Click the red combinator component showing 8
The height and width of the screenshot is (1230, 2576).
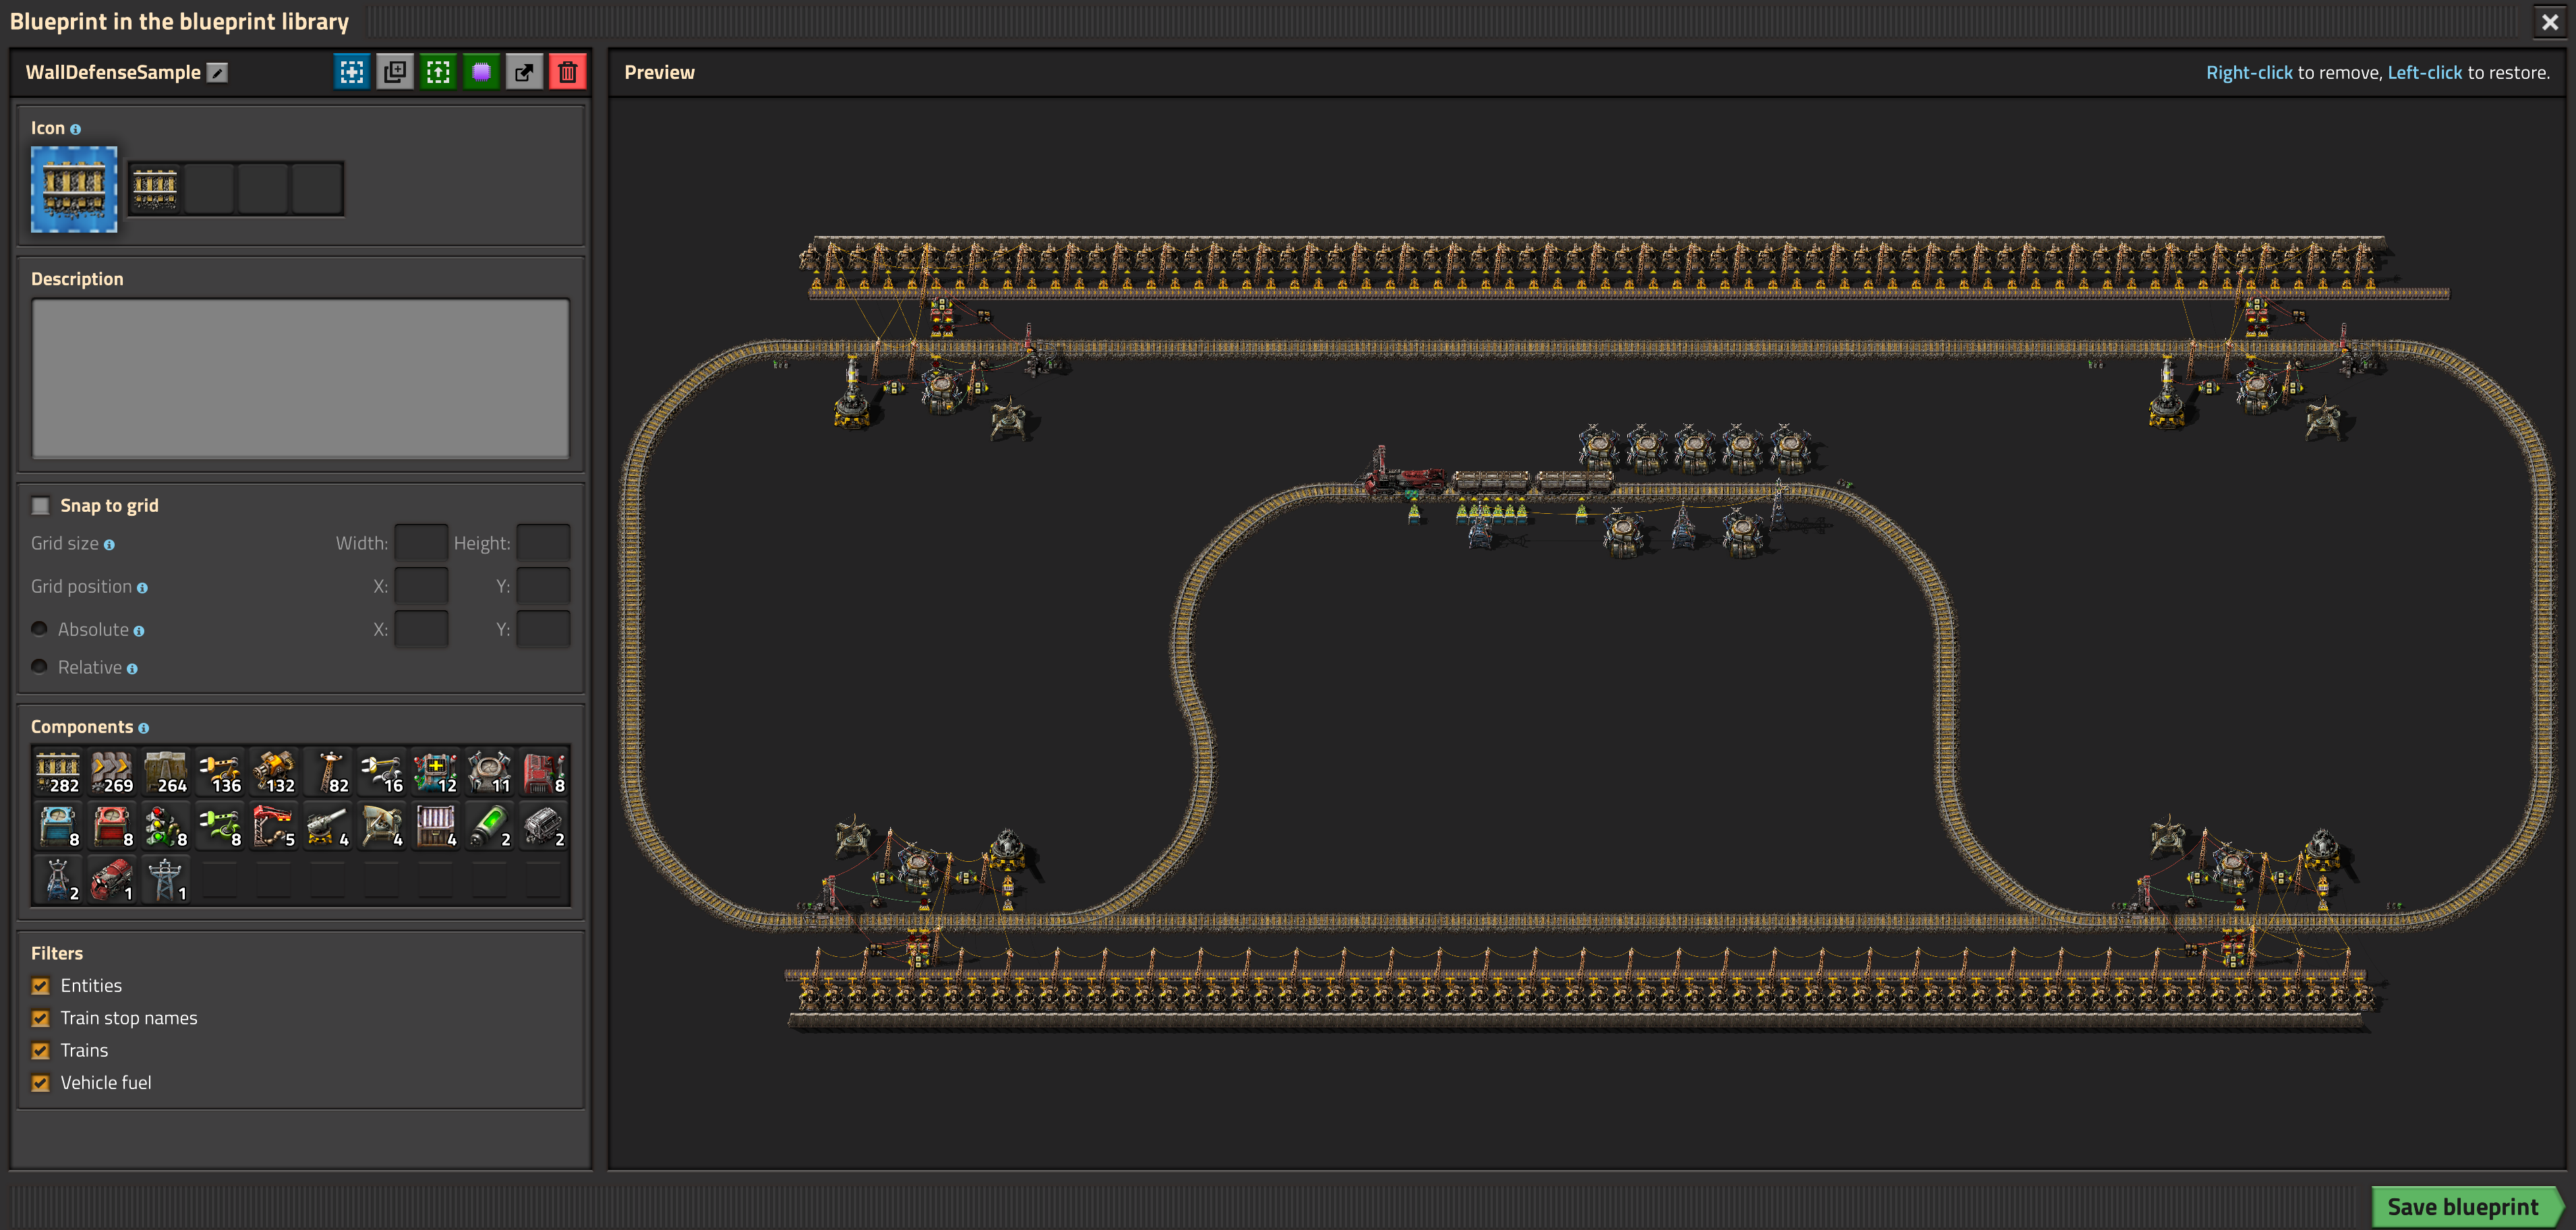click(544, 773)
